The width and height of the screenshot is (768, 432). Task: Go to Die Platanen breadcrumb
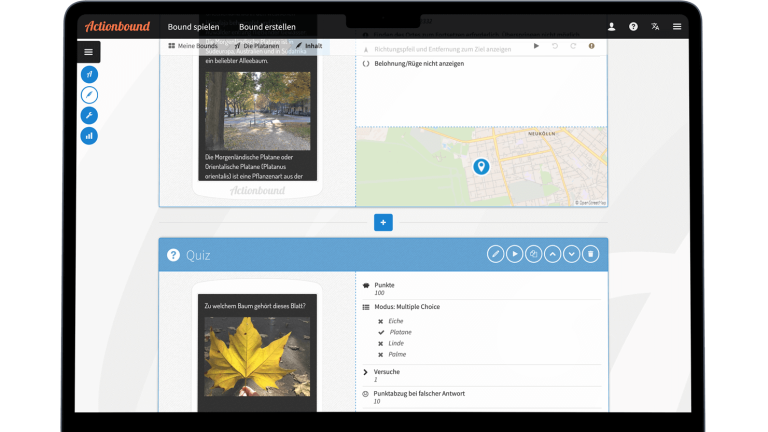point(257,46)
